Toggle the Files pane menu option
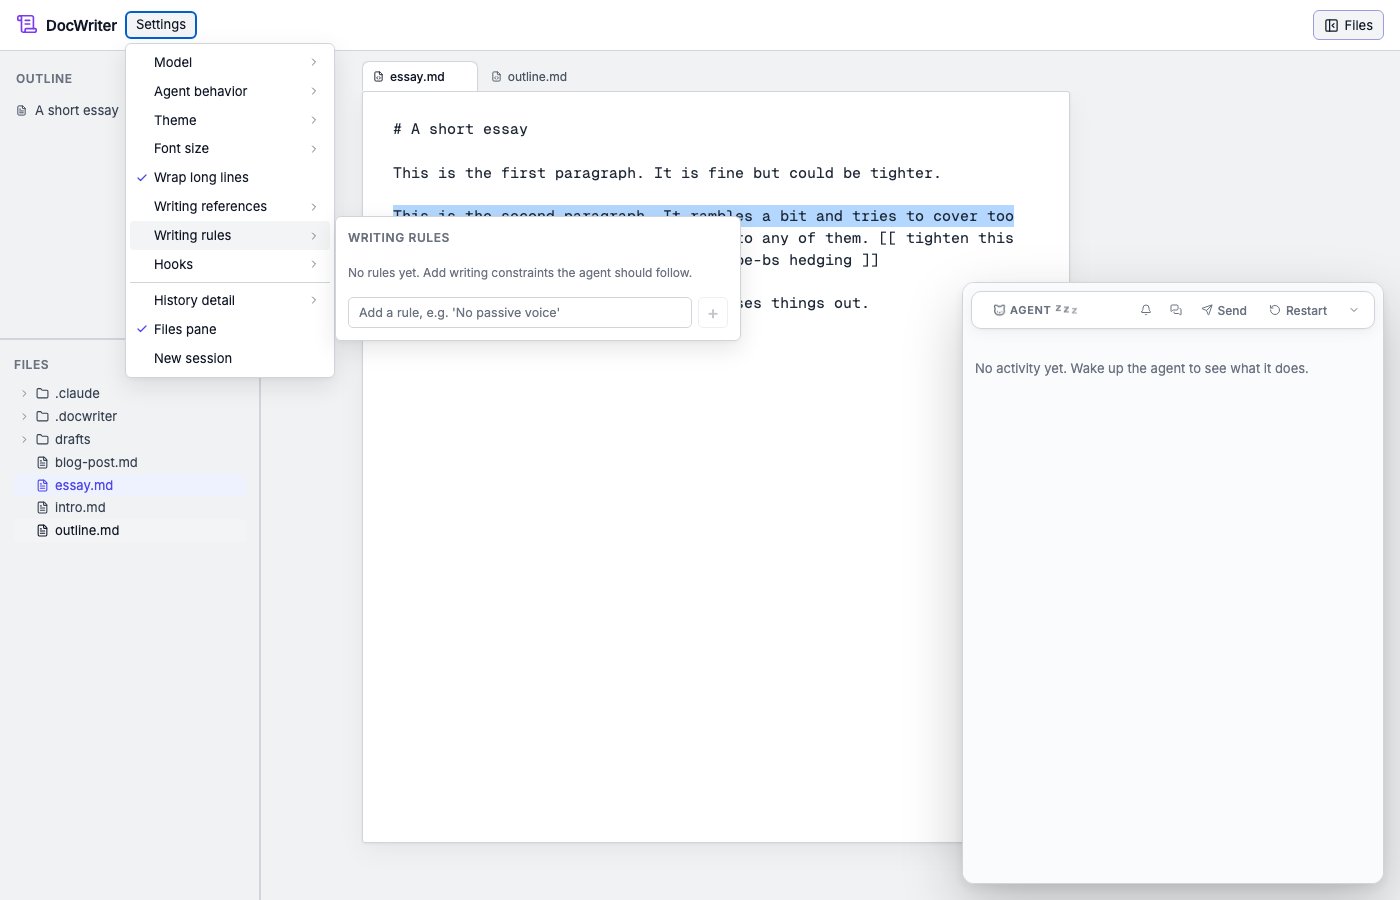 point(230,330)
